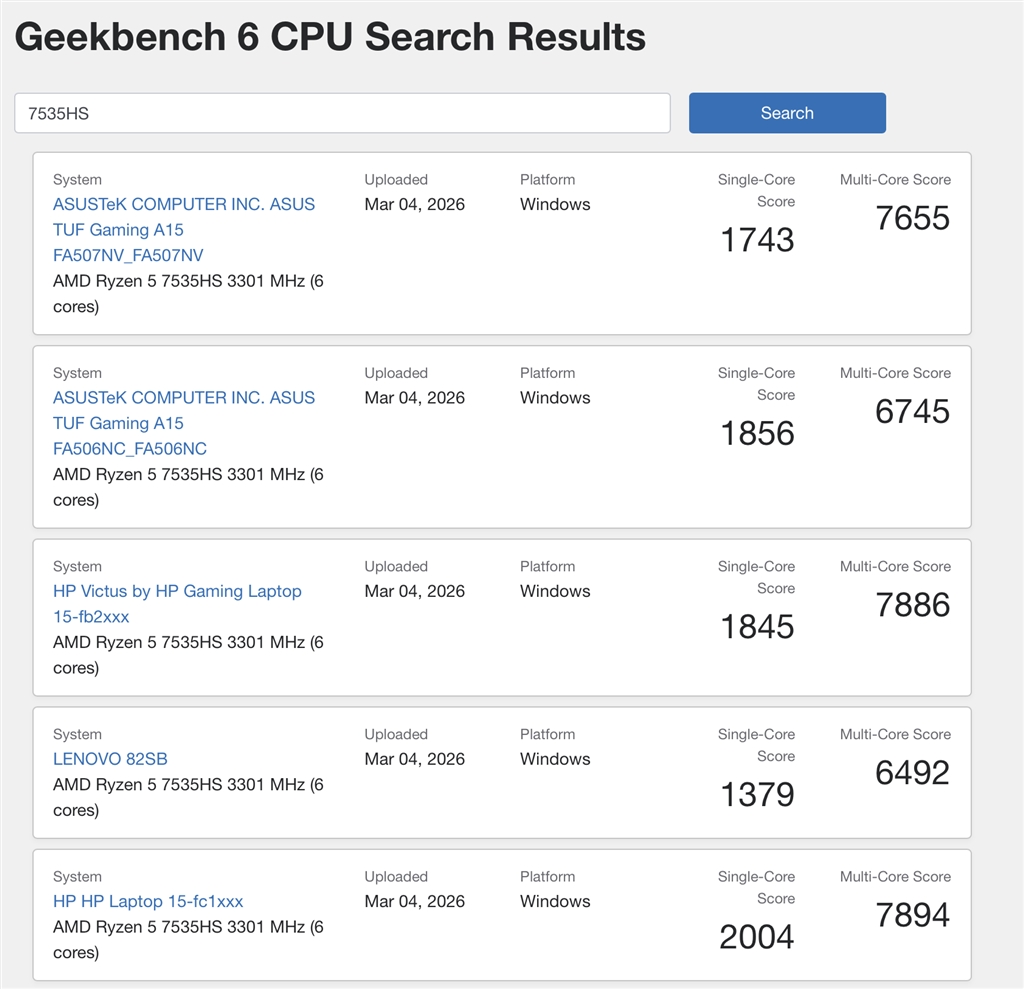Open the ASUS TUF Gaming A15 FA506NC result
This screenshot has height=989, width=1024.
(x=184, y=423)
